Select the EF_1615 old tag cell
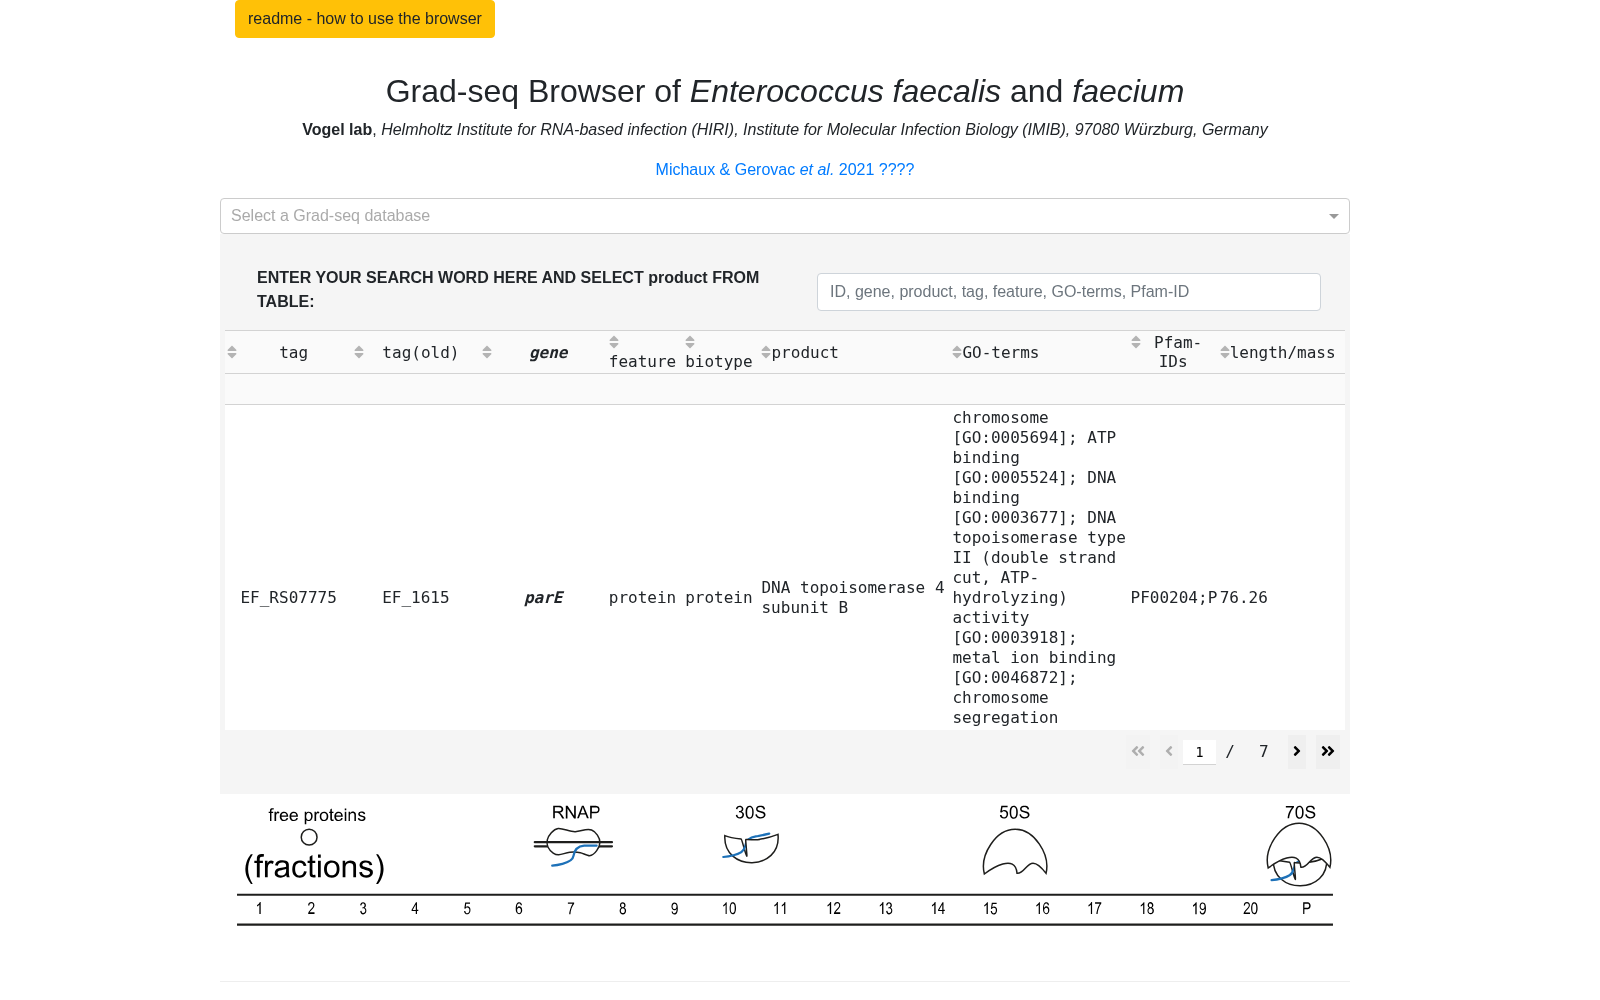 click(416, 598)
